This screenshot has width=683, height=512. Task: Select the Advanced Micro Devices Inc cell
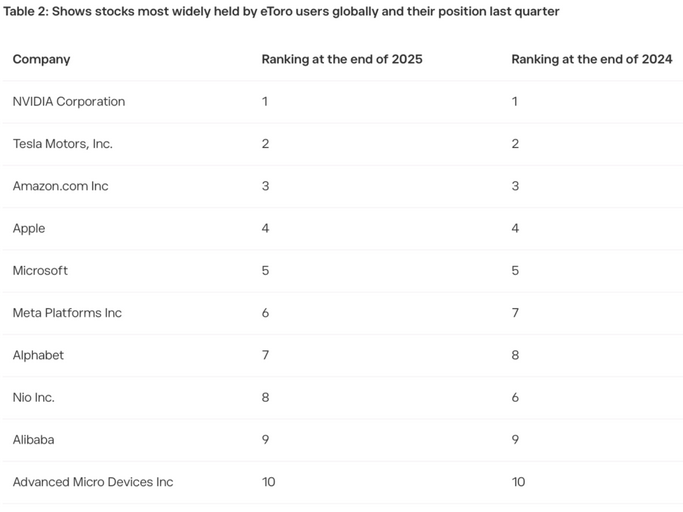point(93,482)
